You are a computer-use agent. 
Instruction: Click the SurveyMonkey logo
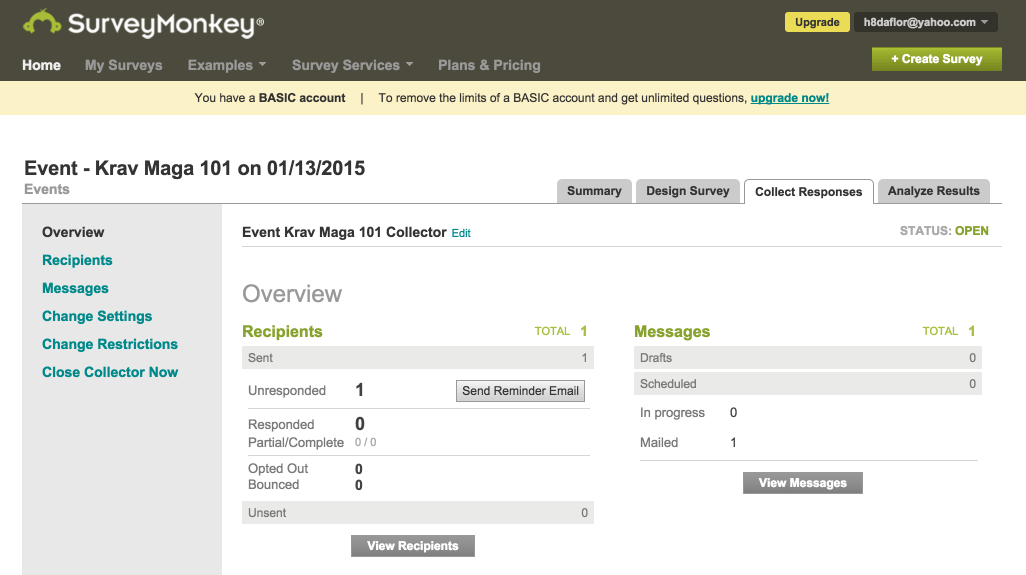(143, 24)
